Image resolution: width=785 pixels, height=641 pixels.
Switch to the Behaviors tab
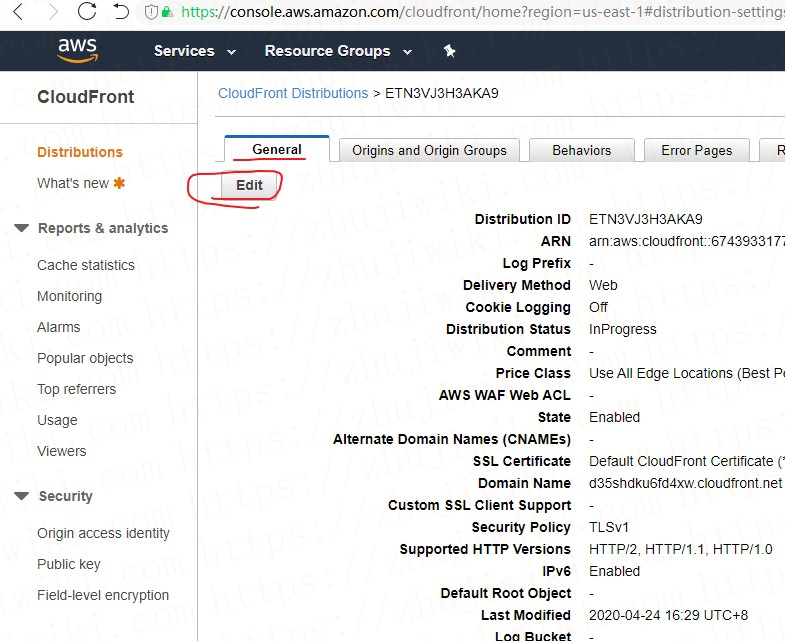[581, 150]
